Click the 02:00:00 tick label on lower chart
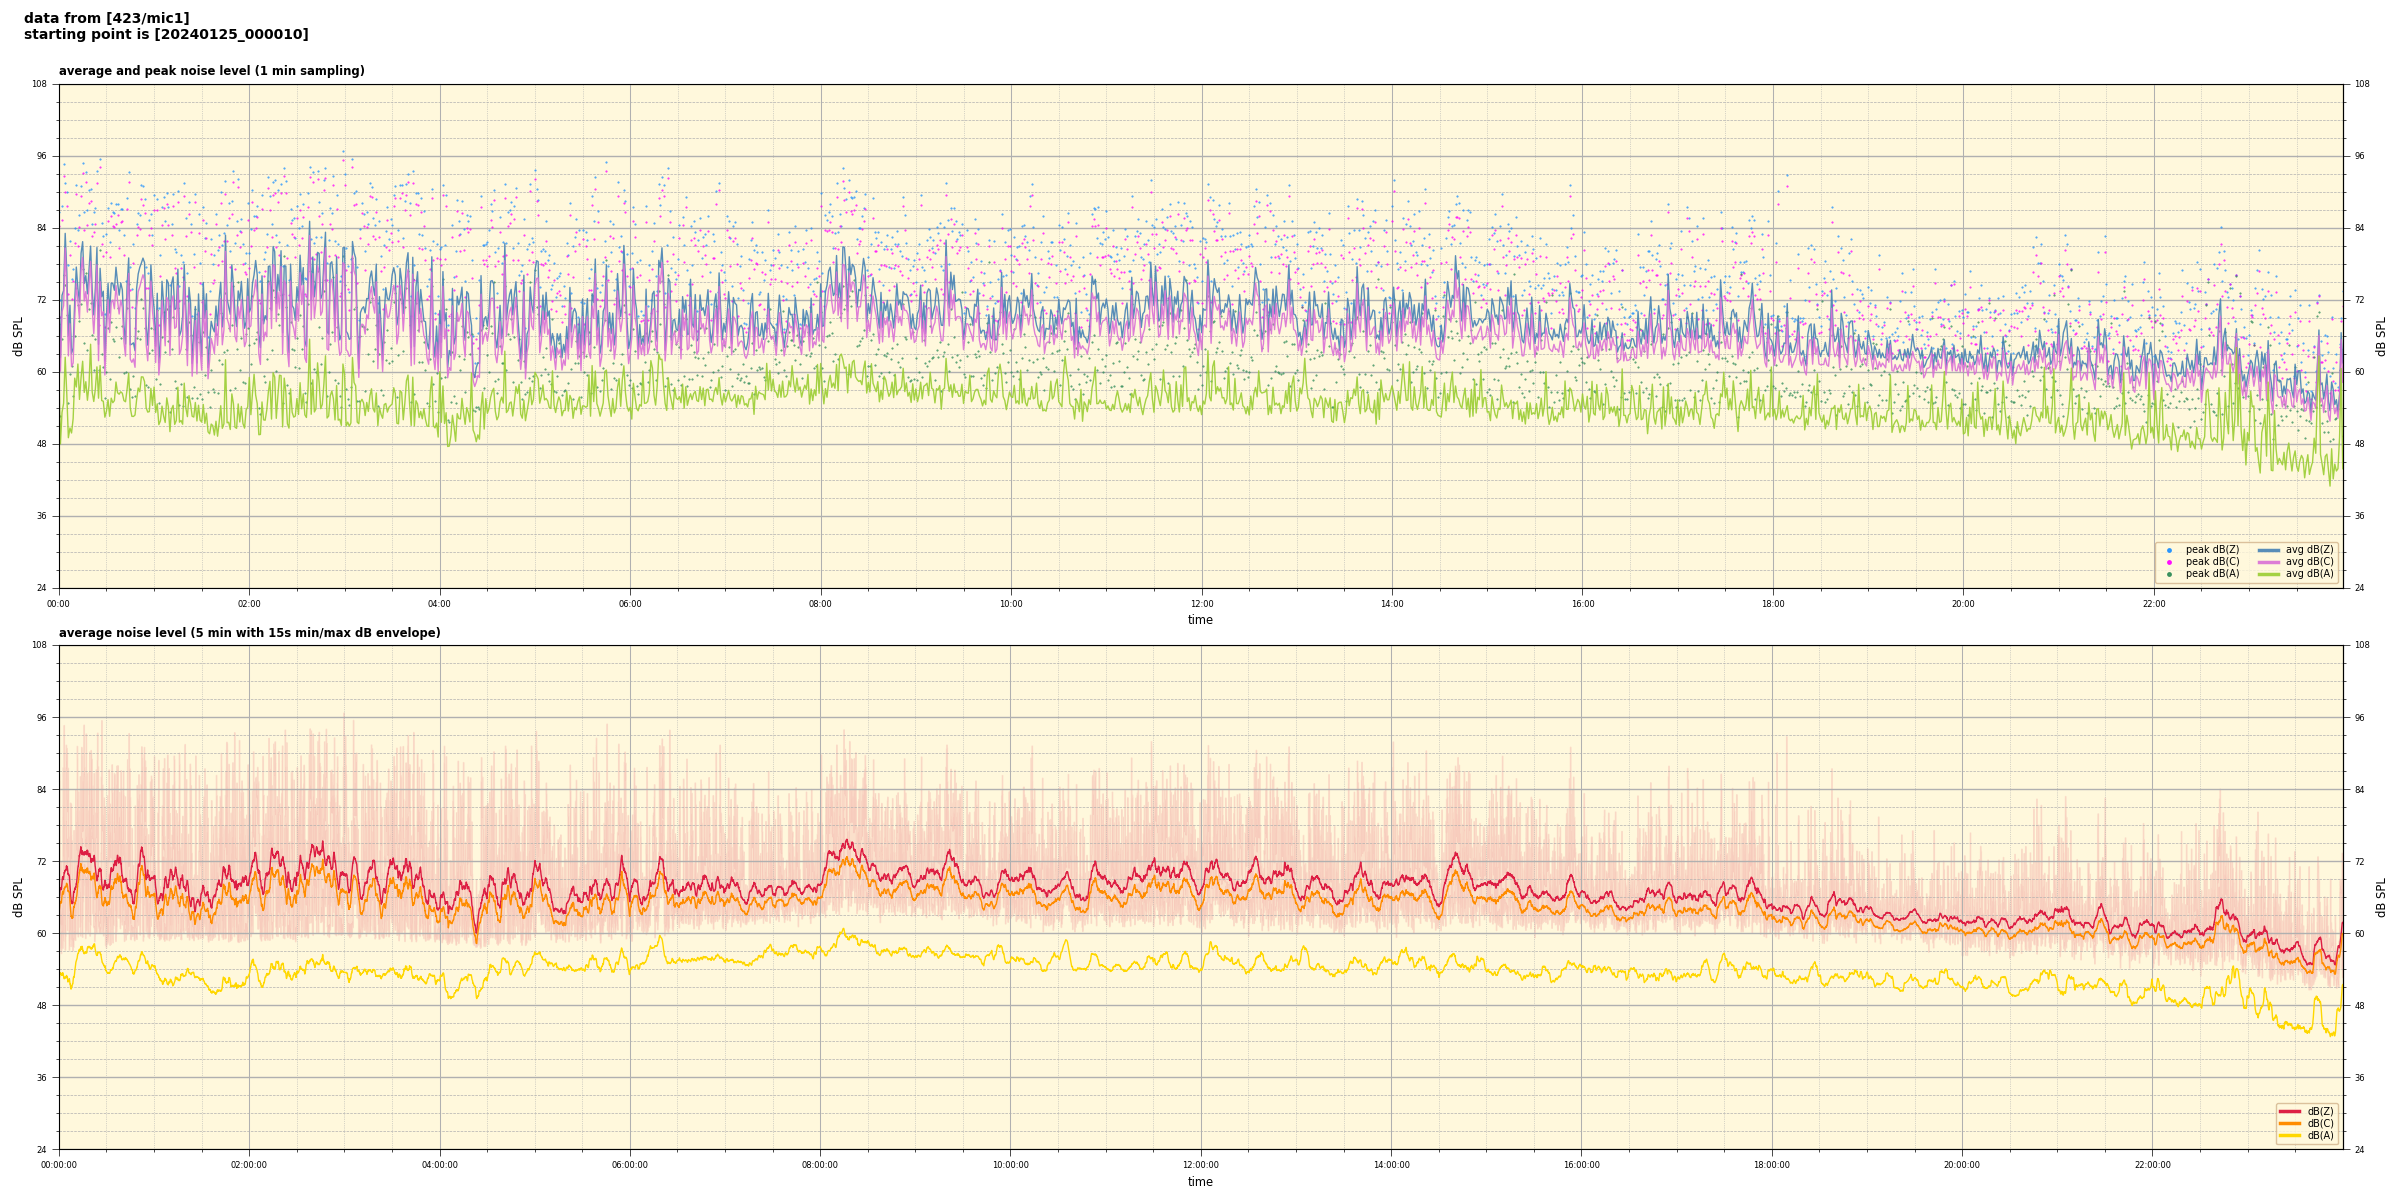This screenshot has width=2400, height=1200. pos(249,1165)
